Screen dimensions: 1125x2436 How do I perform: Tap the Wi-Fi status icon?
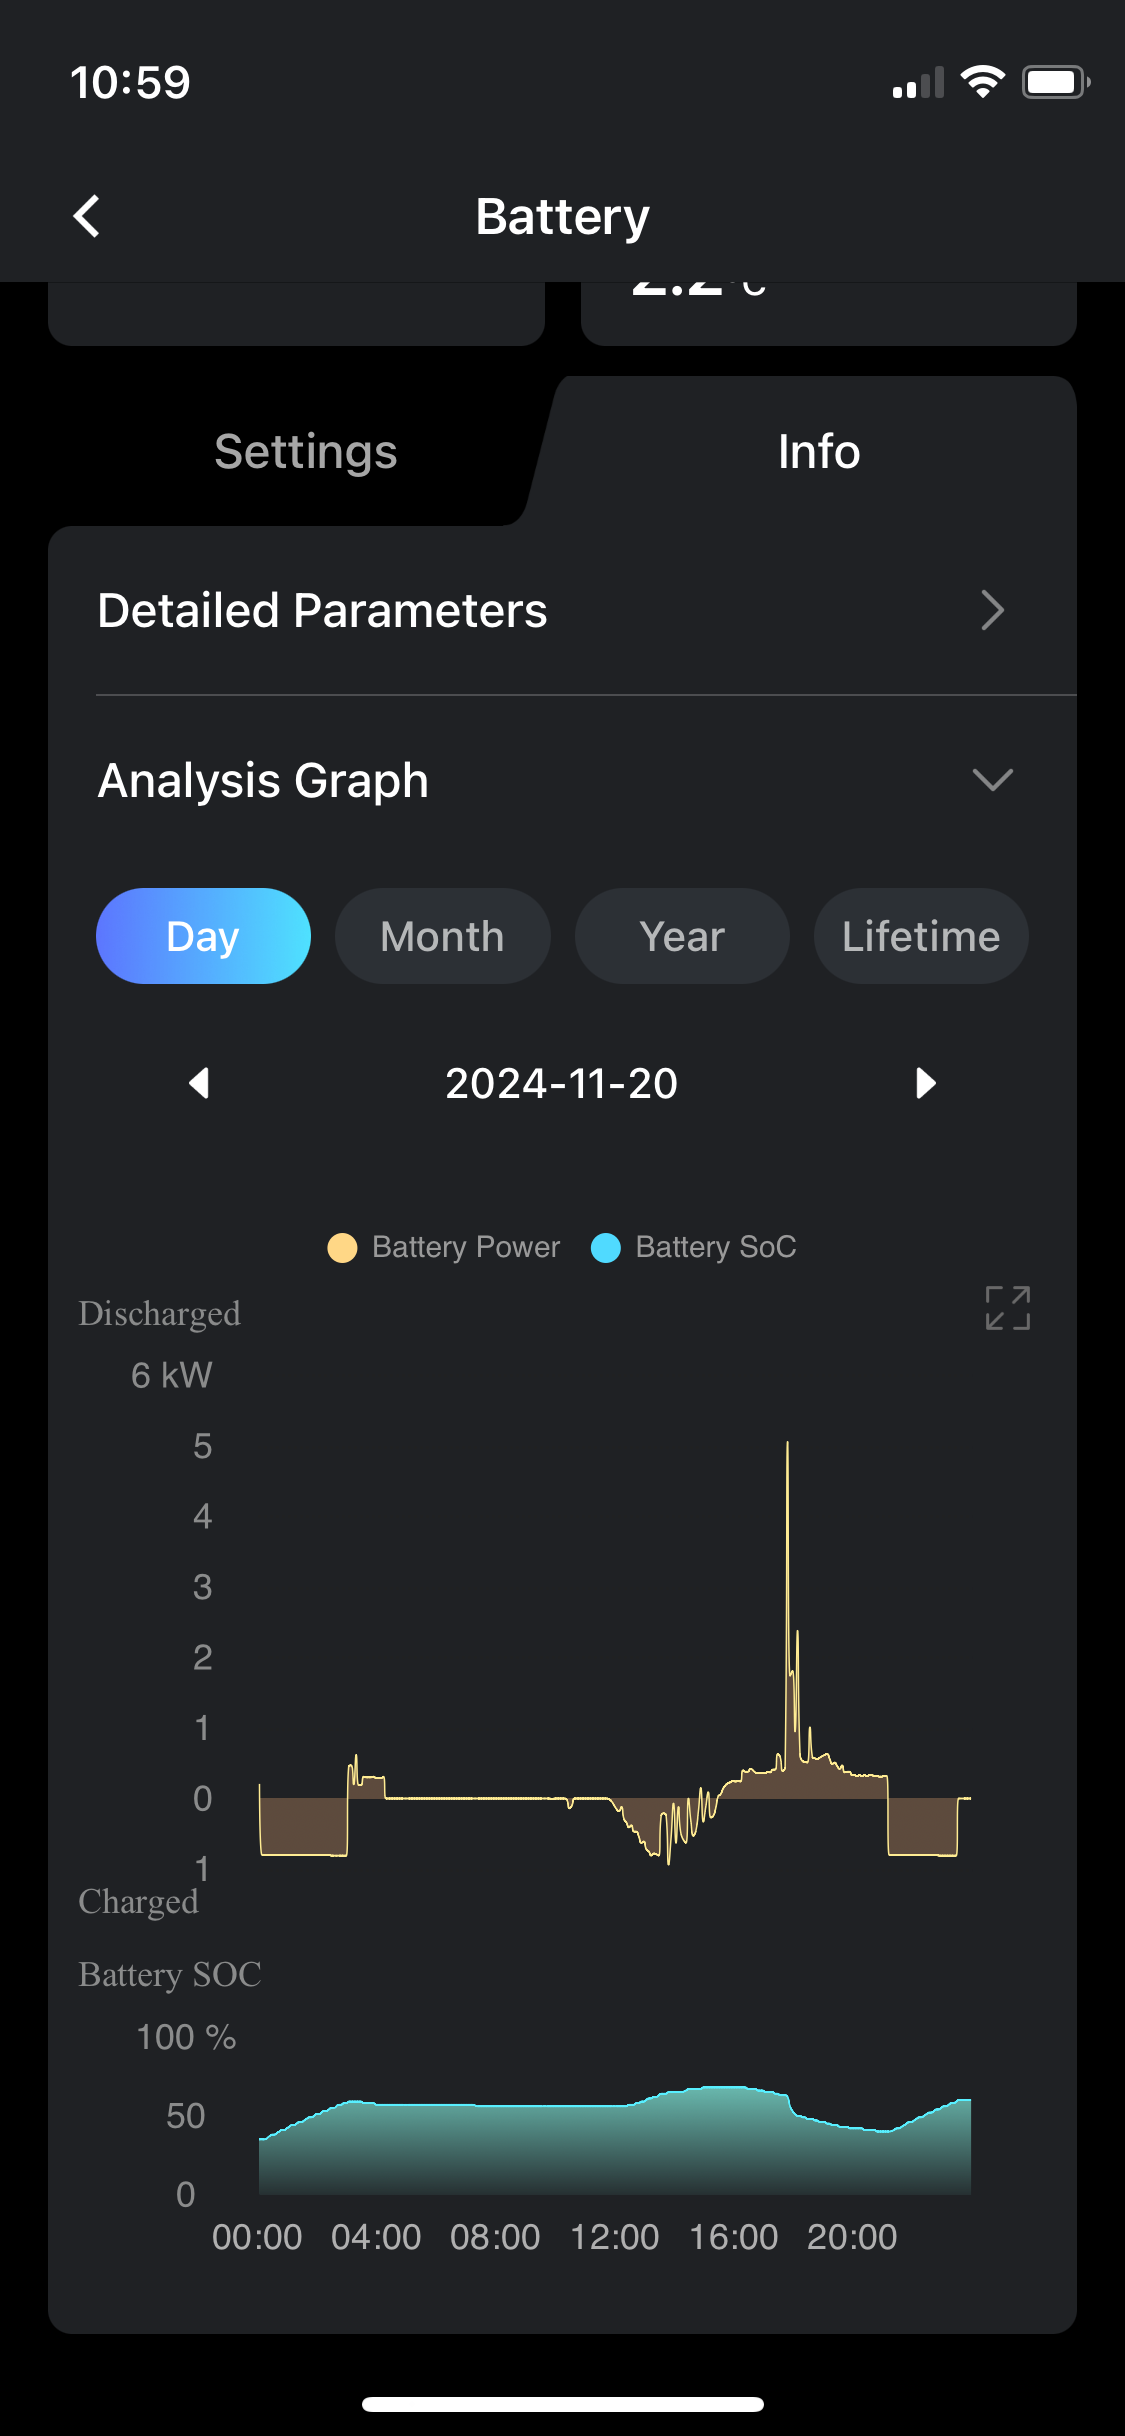tap(982, 82)
